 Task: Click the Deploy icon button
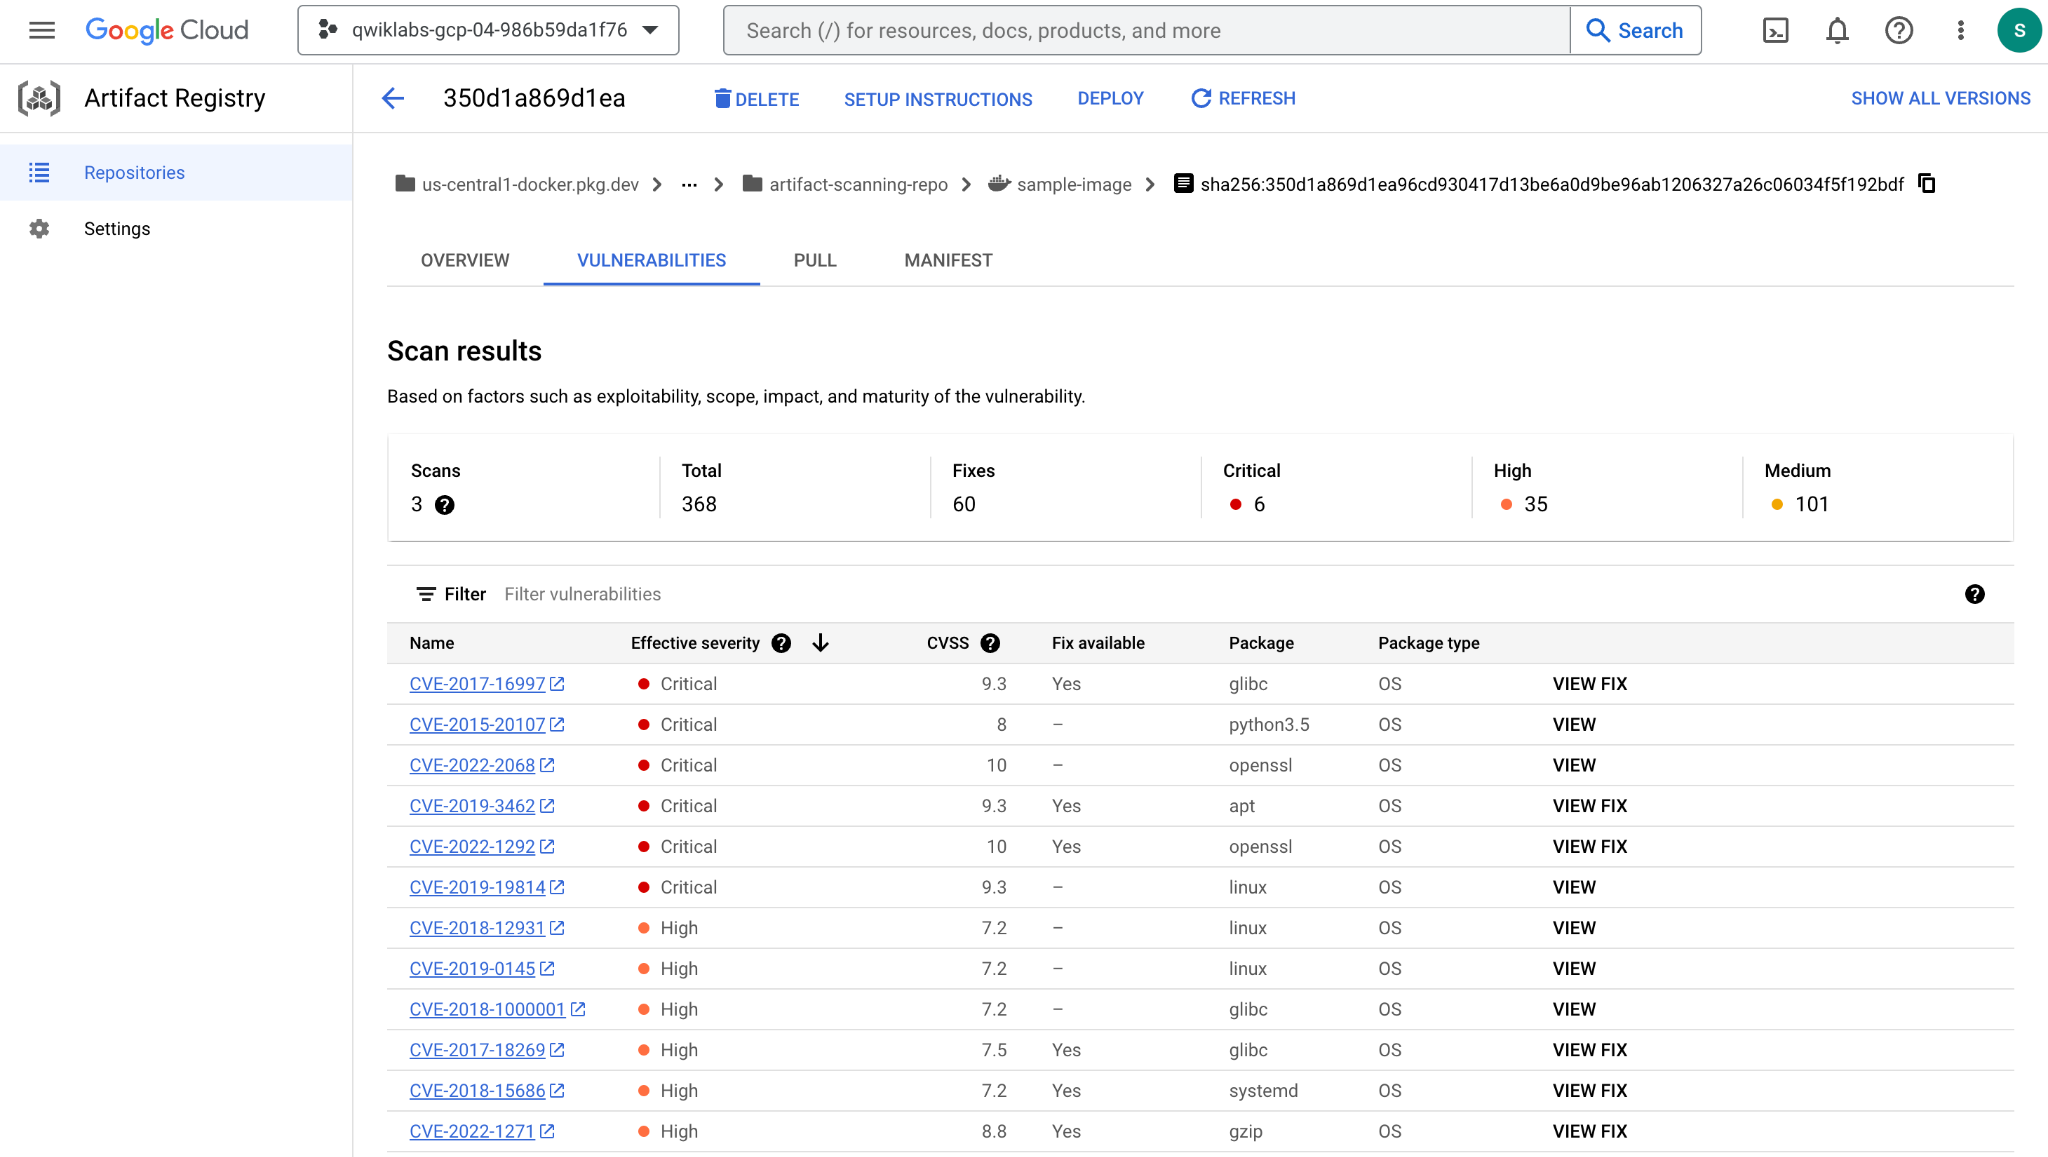pyautogui.click(x=1110, y=98)
